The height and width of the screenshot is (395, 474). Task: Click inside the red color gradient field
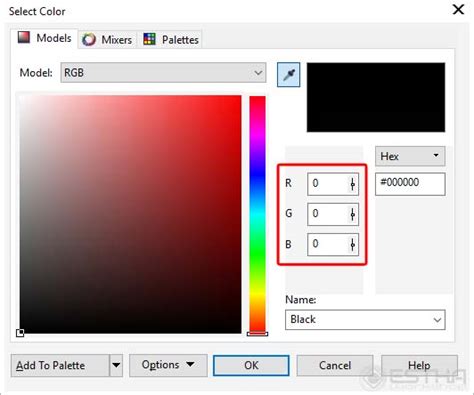[130, 214]
